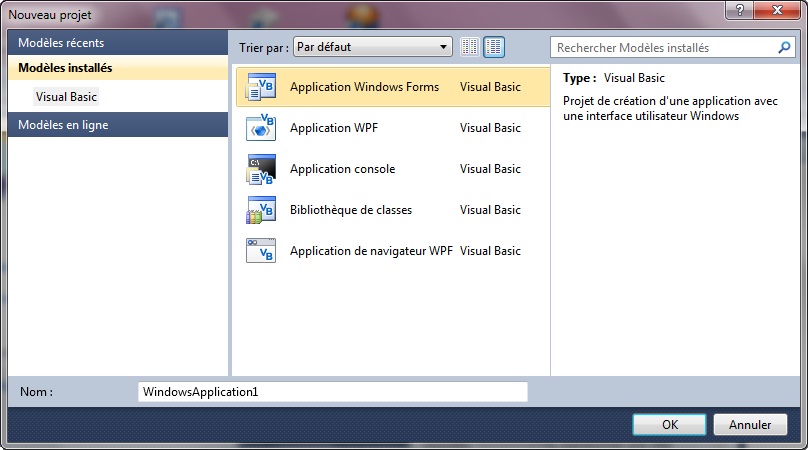Click Visual Basic in the Application console row
808x450 pixels.
click(x=490, y=169)
